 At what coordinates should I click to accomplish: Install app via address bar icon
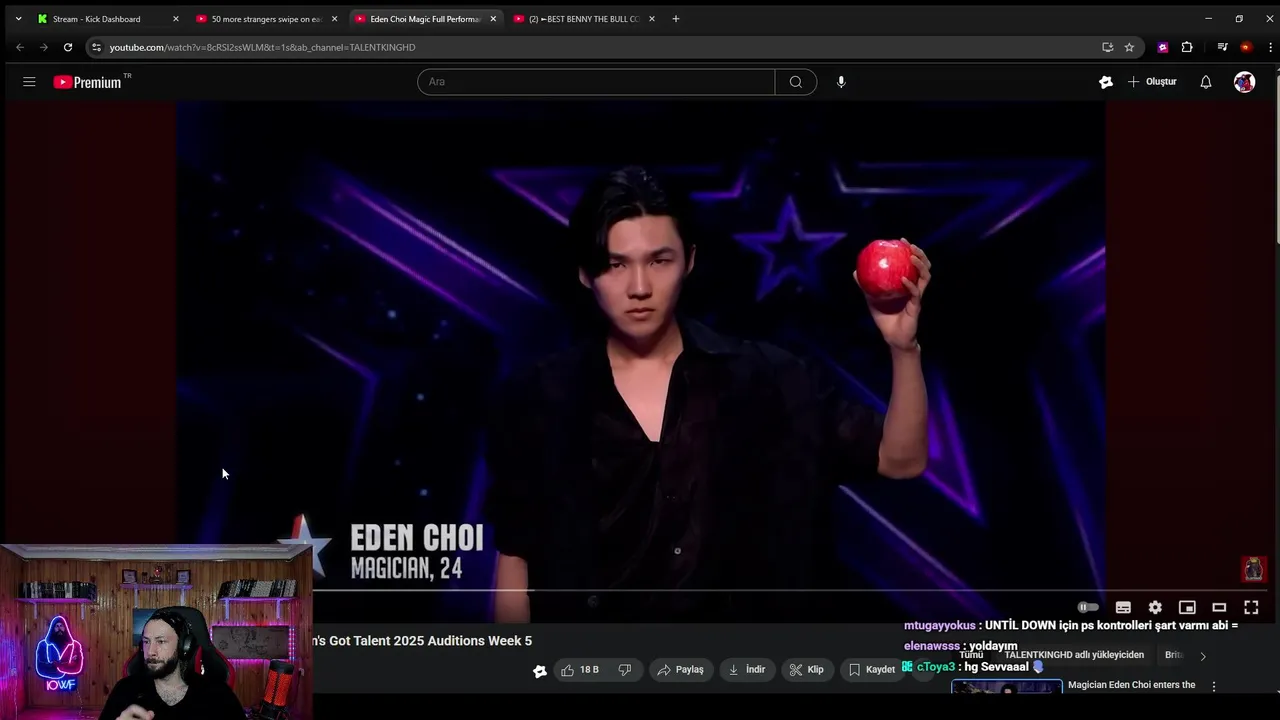(1107, 47)
